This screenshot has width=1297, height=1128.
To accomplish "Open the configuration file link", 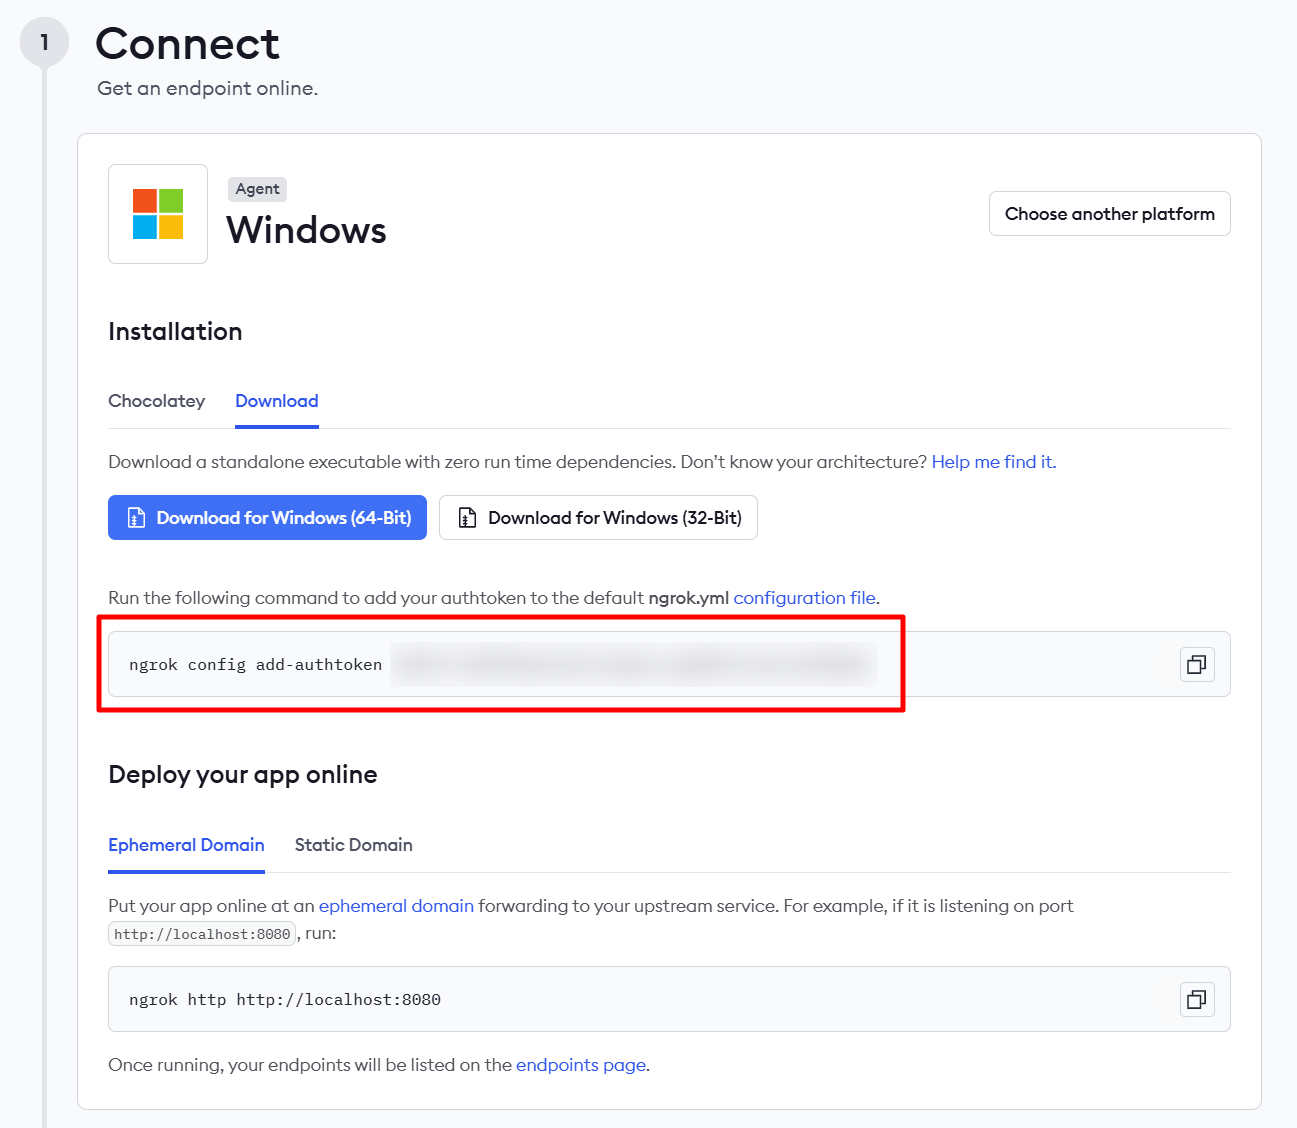I will (x=804, y=597).
